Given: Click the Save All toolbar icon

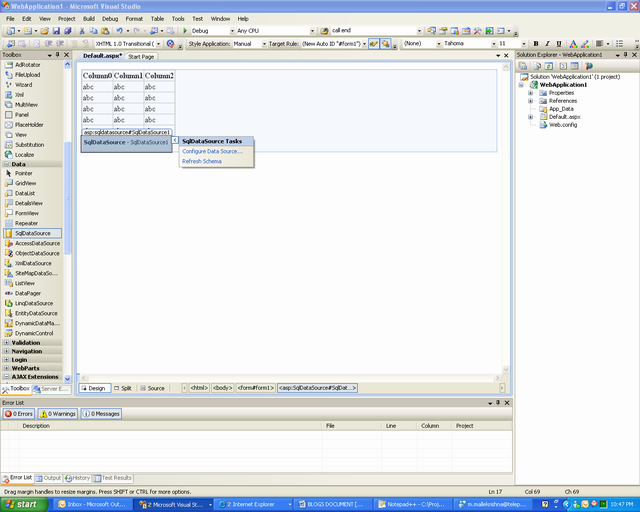Looking at the screenshot, I should click(x=68, y=31).
